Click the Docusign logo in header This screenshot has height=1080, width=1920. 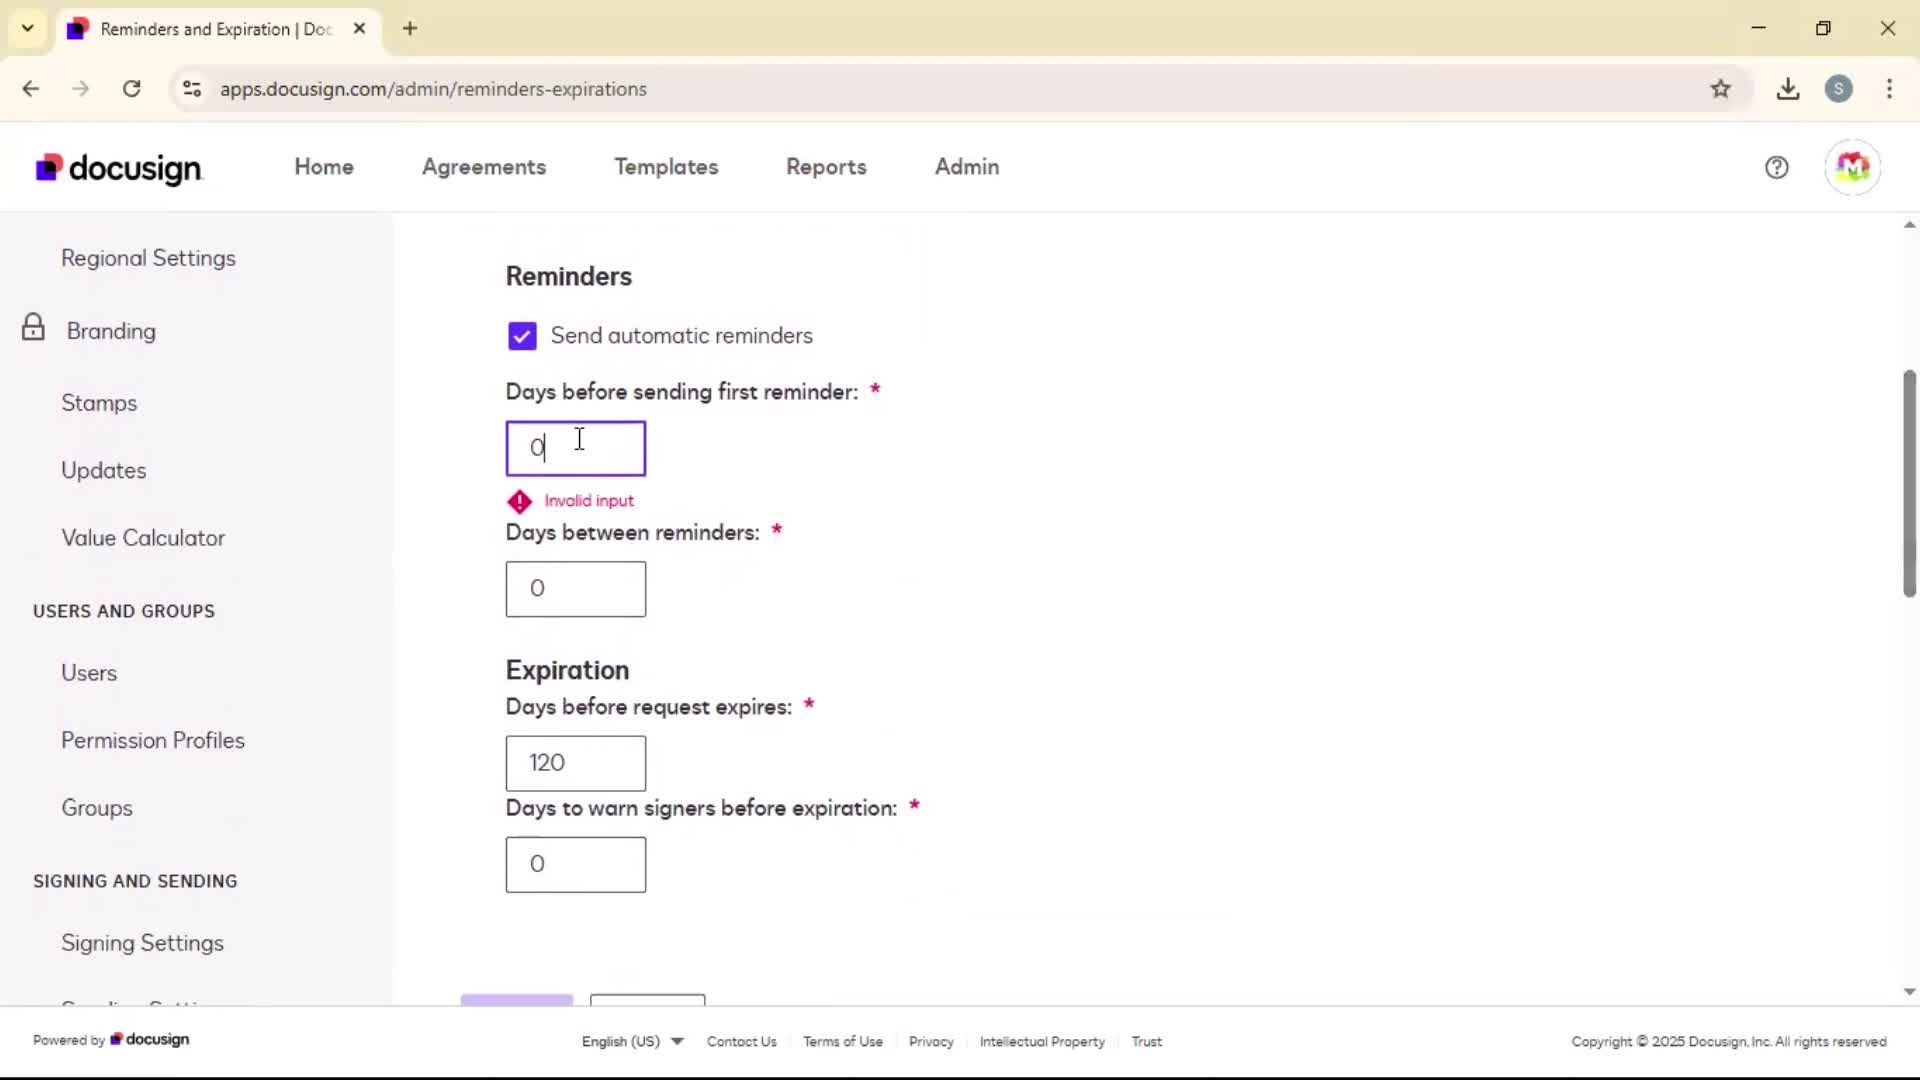[119, 168]
